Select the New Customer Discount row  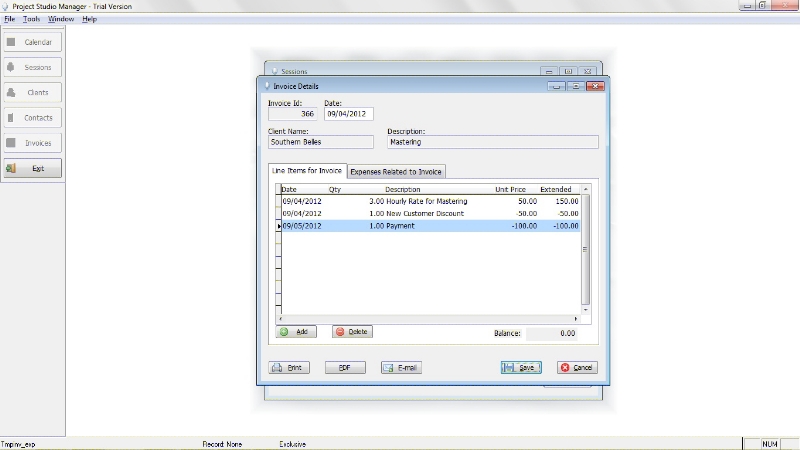point(430,213)
